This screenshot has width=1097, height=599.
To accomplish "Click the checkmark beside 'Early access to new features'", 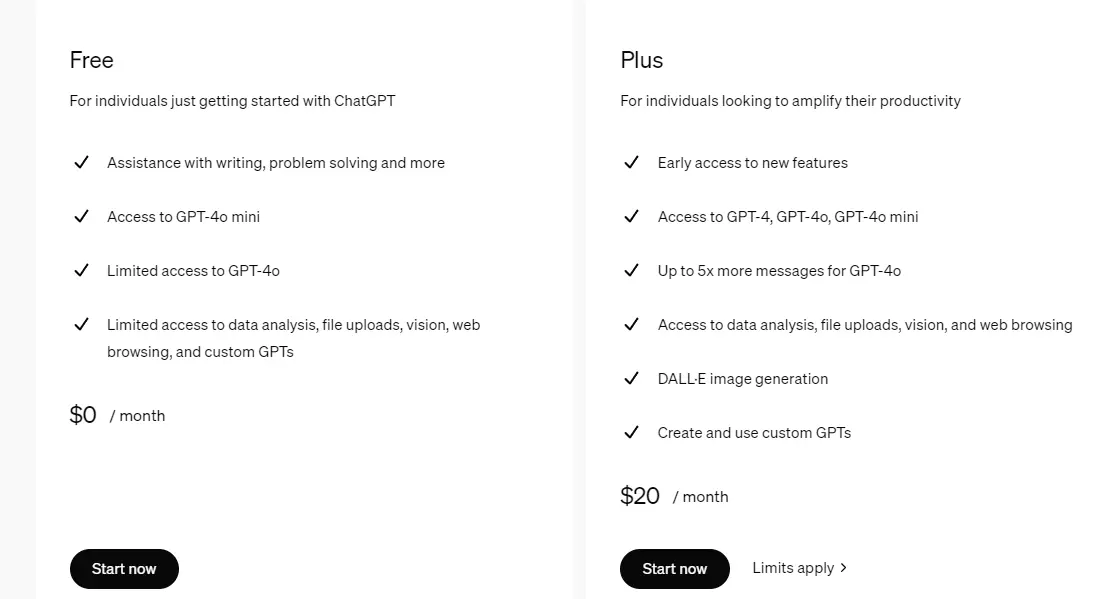I will 632,162.
